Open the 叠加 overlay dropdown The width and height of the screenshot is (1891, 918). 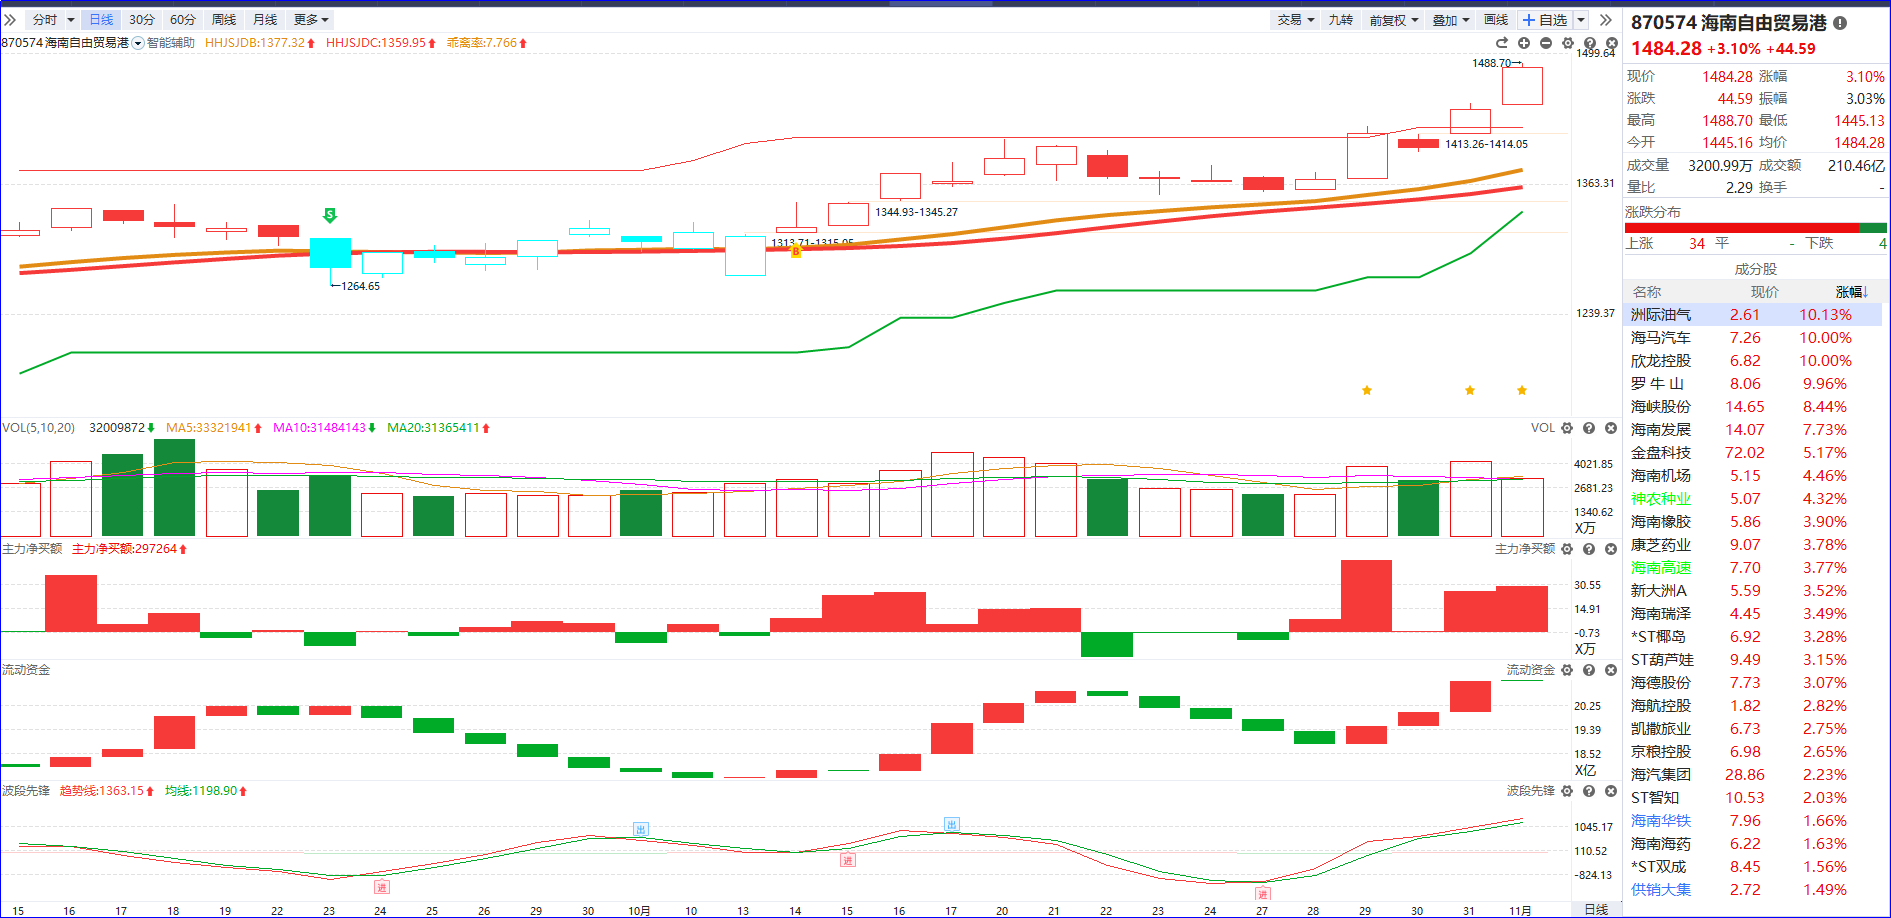tap(1451, 20)
